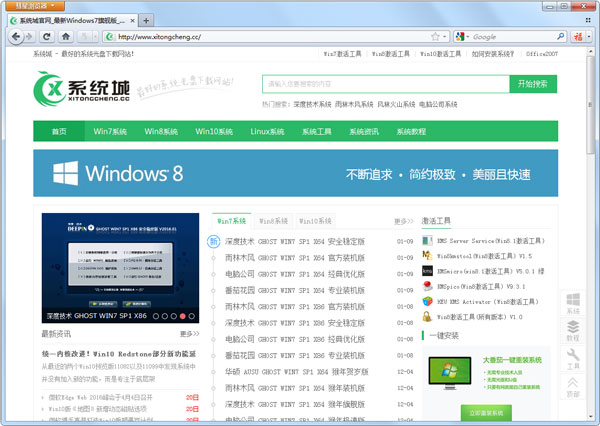The width and height of the screenshot is (600, 426).
Task: Open 深度技术 GHOST WIN7 SP1 X64 安全稳定版
Action: click(x=295, y=242)
